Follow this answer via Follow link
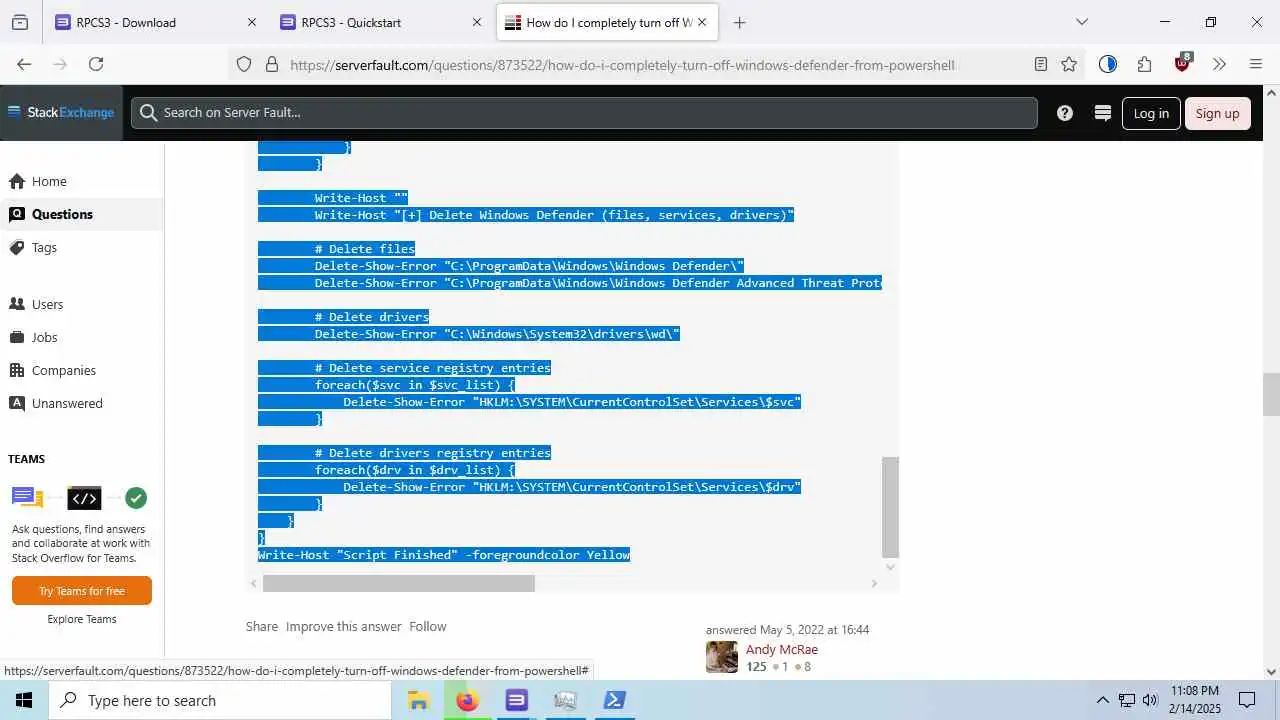The image size is (1280, 720). coord(428,626)
